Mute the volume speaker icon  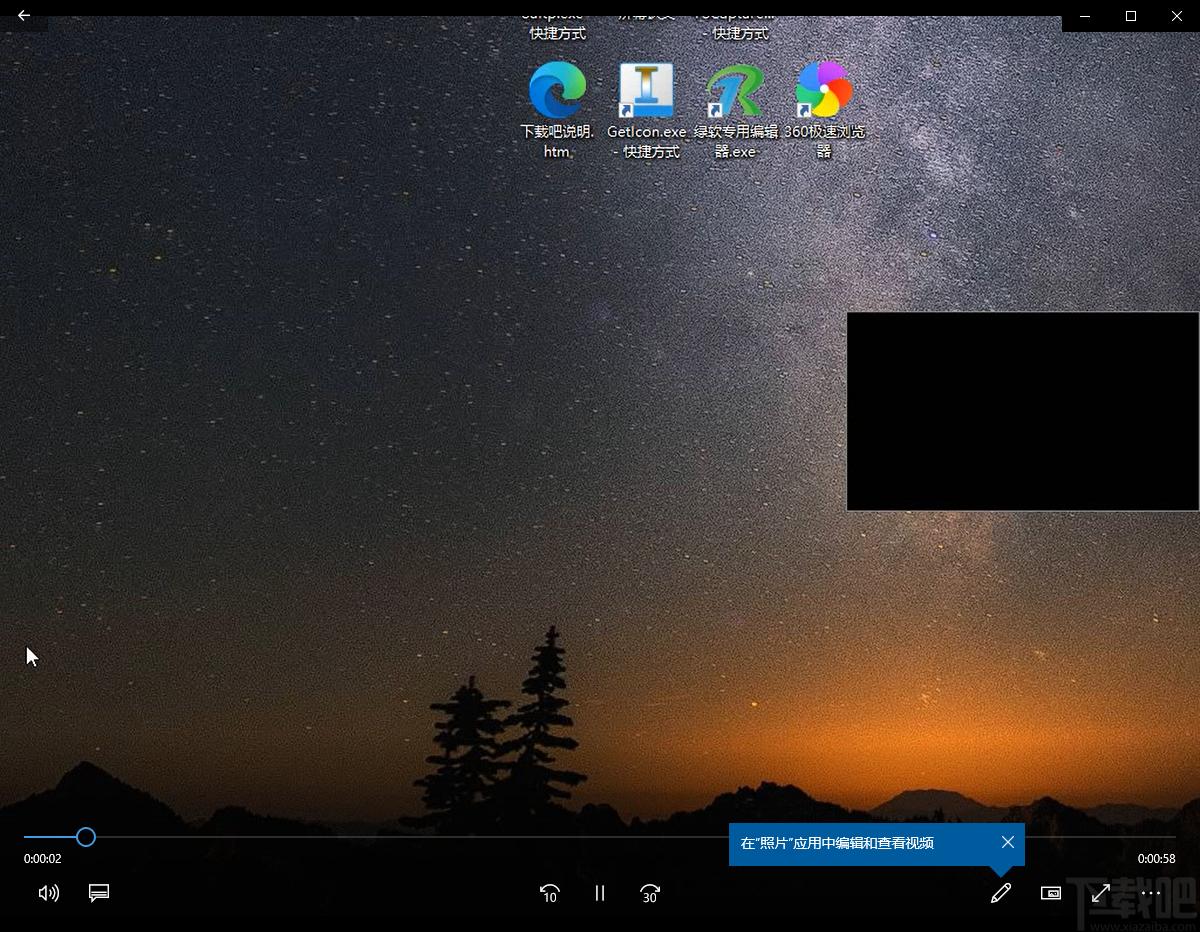click(x=48, y=893)
